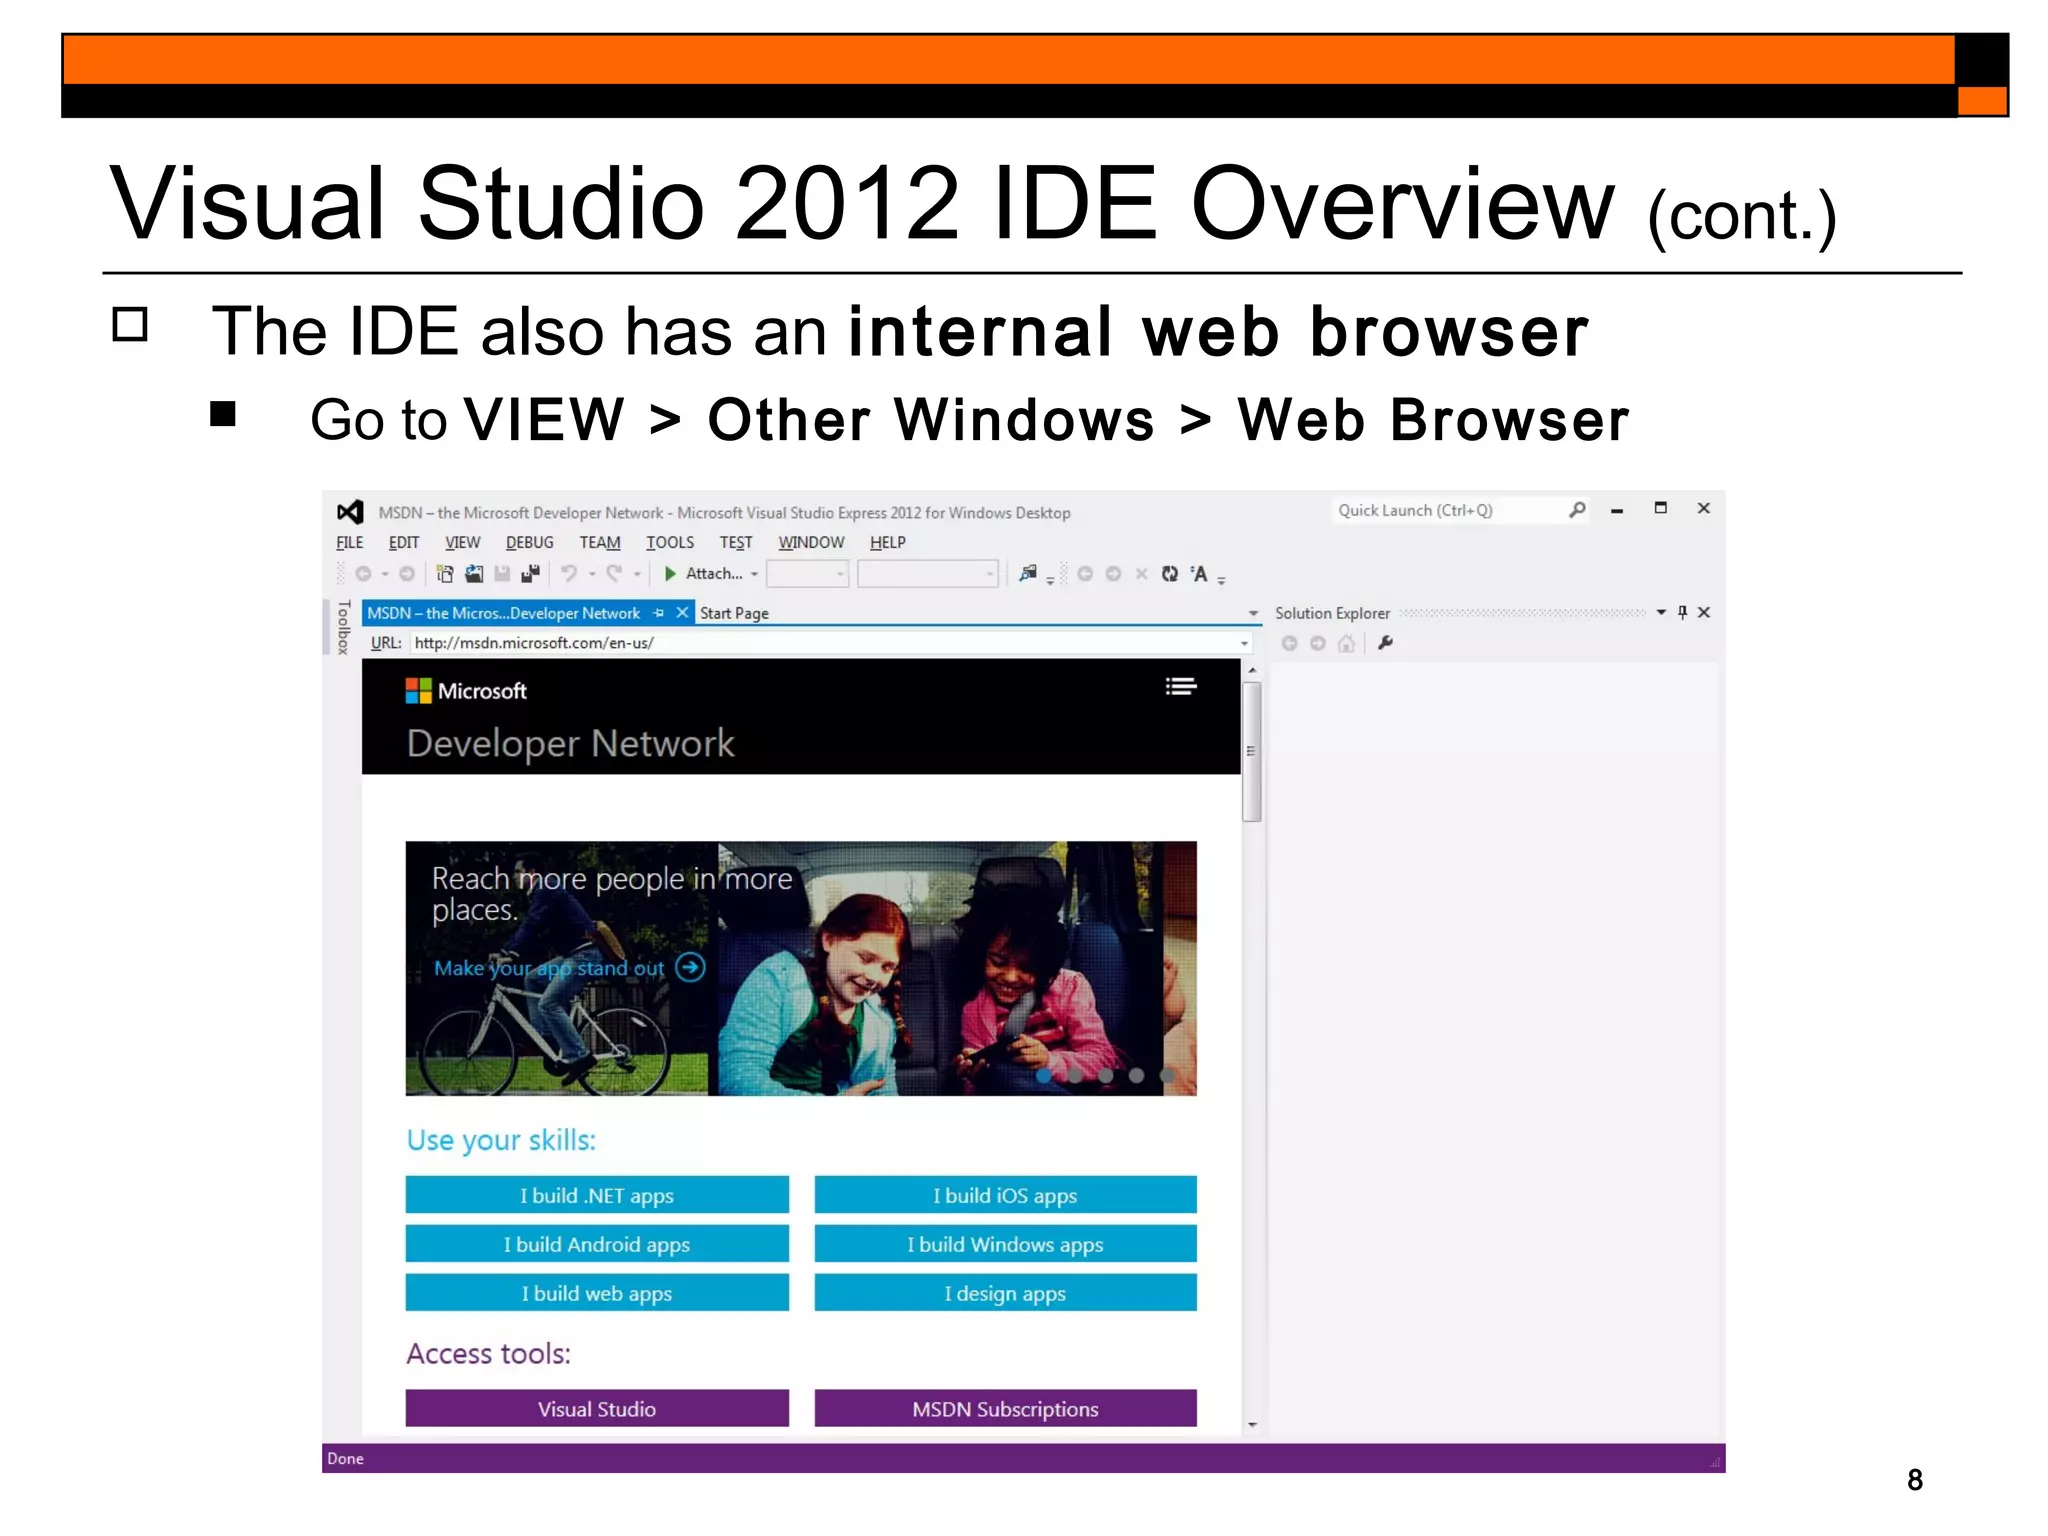The height and width of the screenshot is (1536, 2048).
Task: Open the EDIT menu
Action: click(404, 542)
